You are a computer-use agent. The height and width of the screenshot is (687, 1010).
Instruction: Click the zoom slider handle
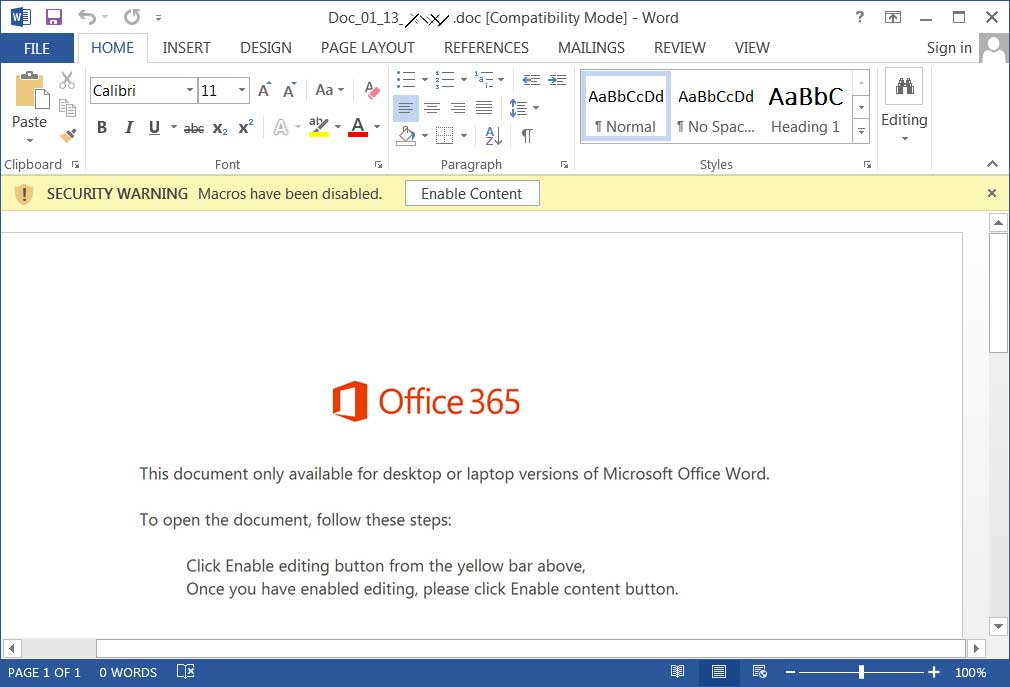(861, 672)
